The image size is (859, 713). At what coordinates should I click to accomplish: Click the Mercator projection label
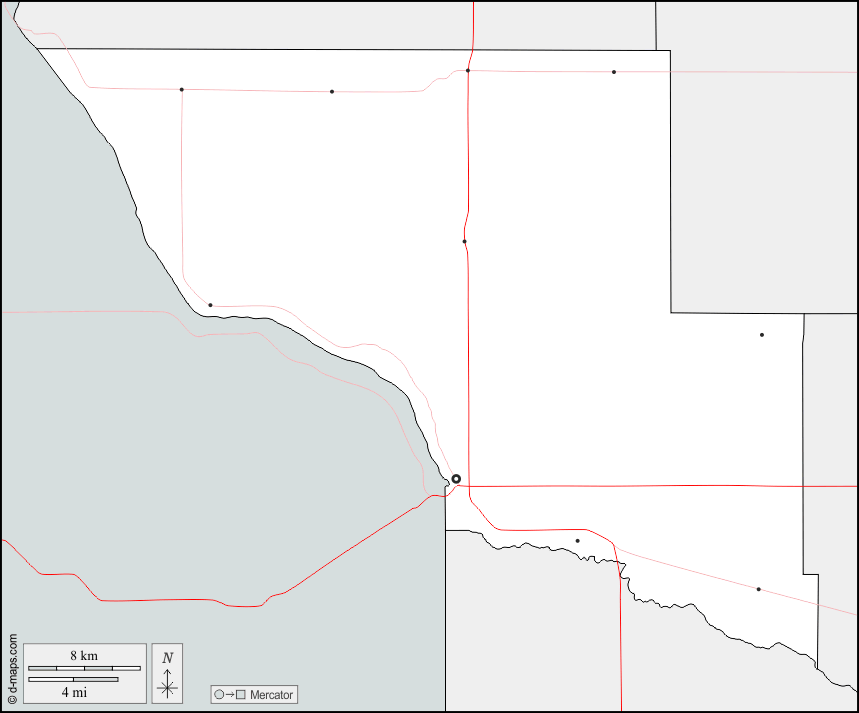272,694
